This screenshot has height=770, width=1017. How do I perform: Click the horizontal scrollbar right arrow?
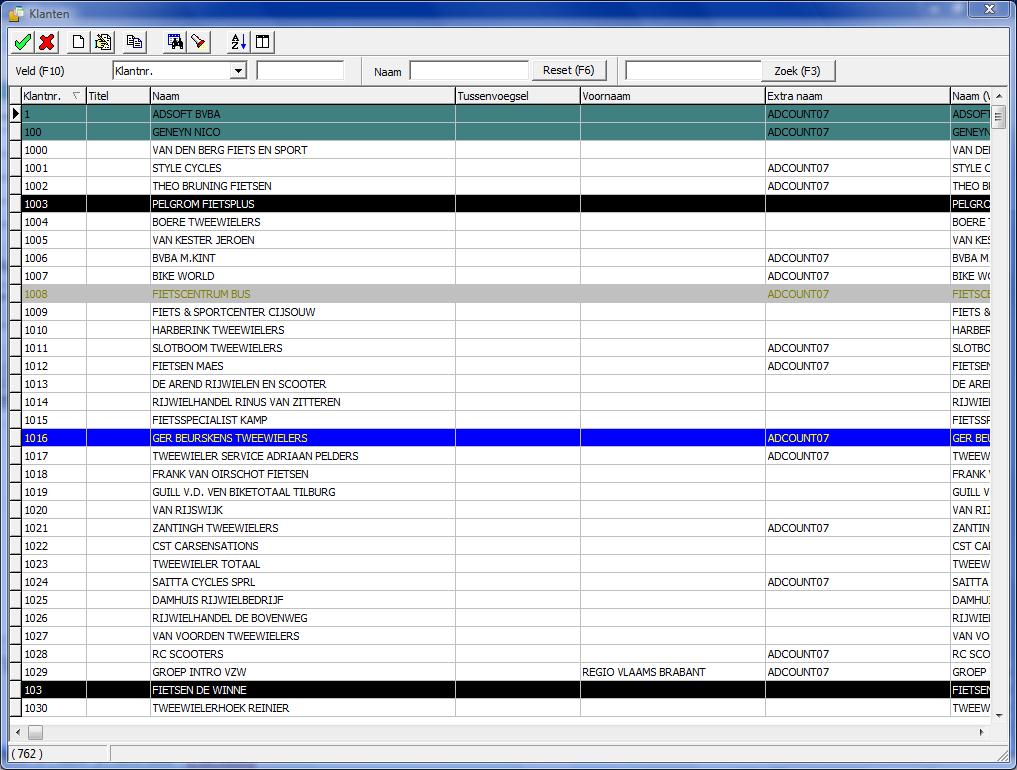(x=981, y=732)
